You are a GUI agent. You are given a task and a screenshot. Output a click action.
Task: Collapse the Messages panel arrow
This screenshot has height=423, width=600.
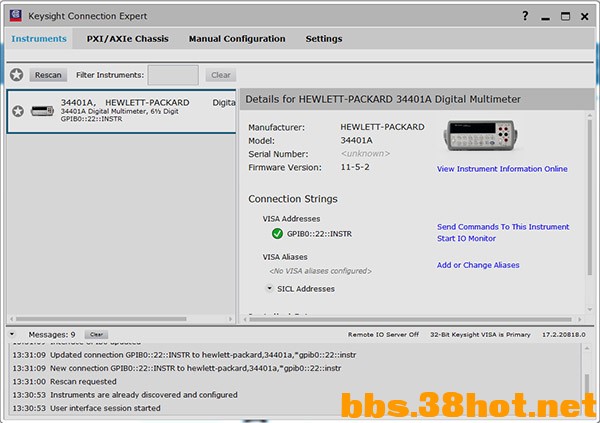pos(12,334)
